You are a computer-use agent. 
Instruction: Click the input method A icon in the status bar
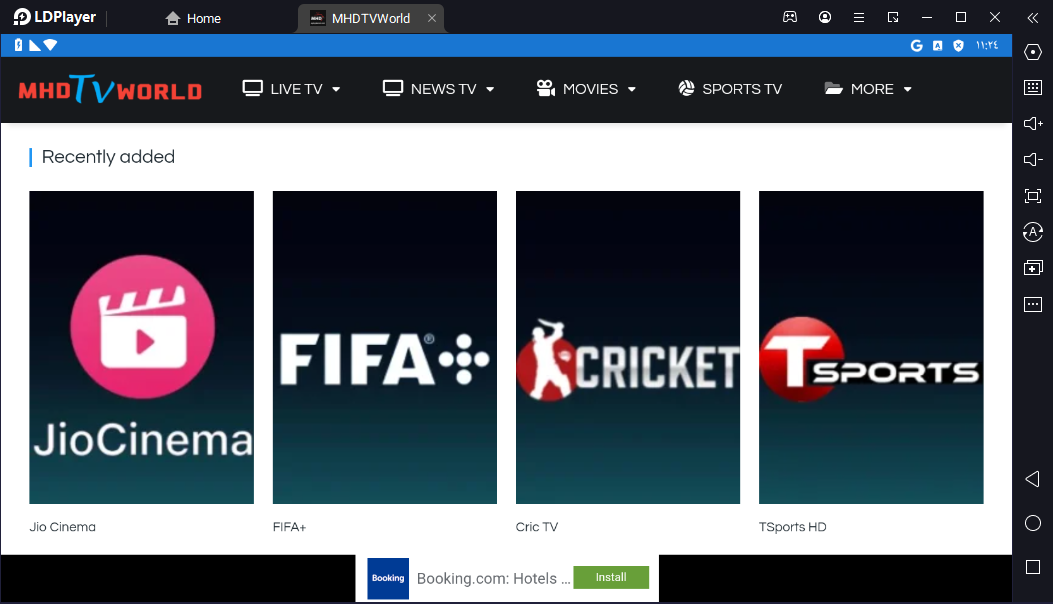tap(937, 46)
